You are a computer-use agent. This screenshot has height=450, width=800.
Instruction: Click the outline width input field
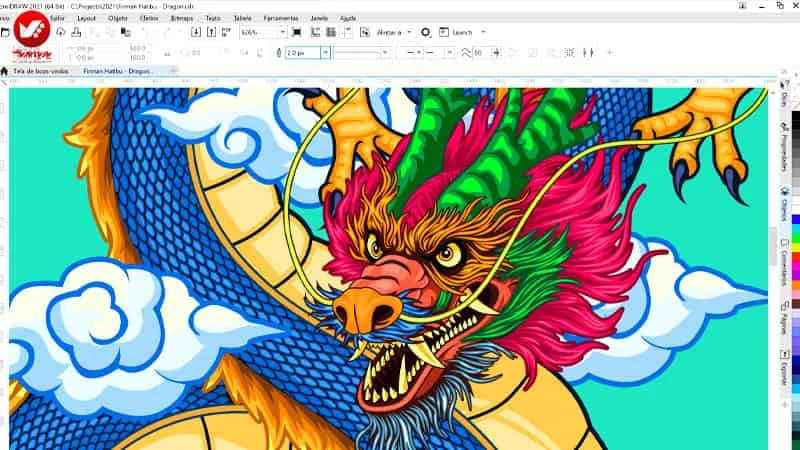(x=303, y=53)
